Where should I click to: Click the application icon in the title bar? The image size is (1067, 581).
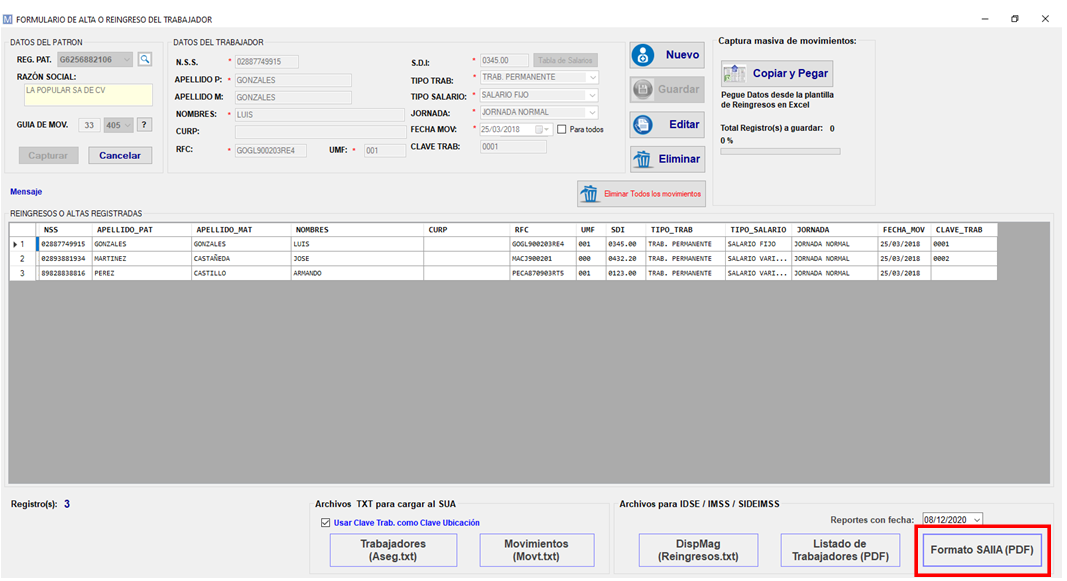coord(7,20)
